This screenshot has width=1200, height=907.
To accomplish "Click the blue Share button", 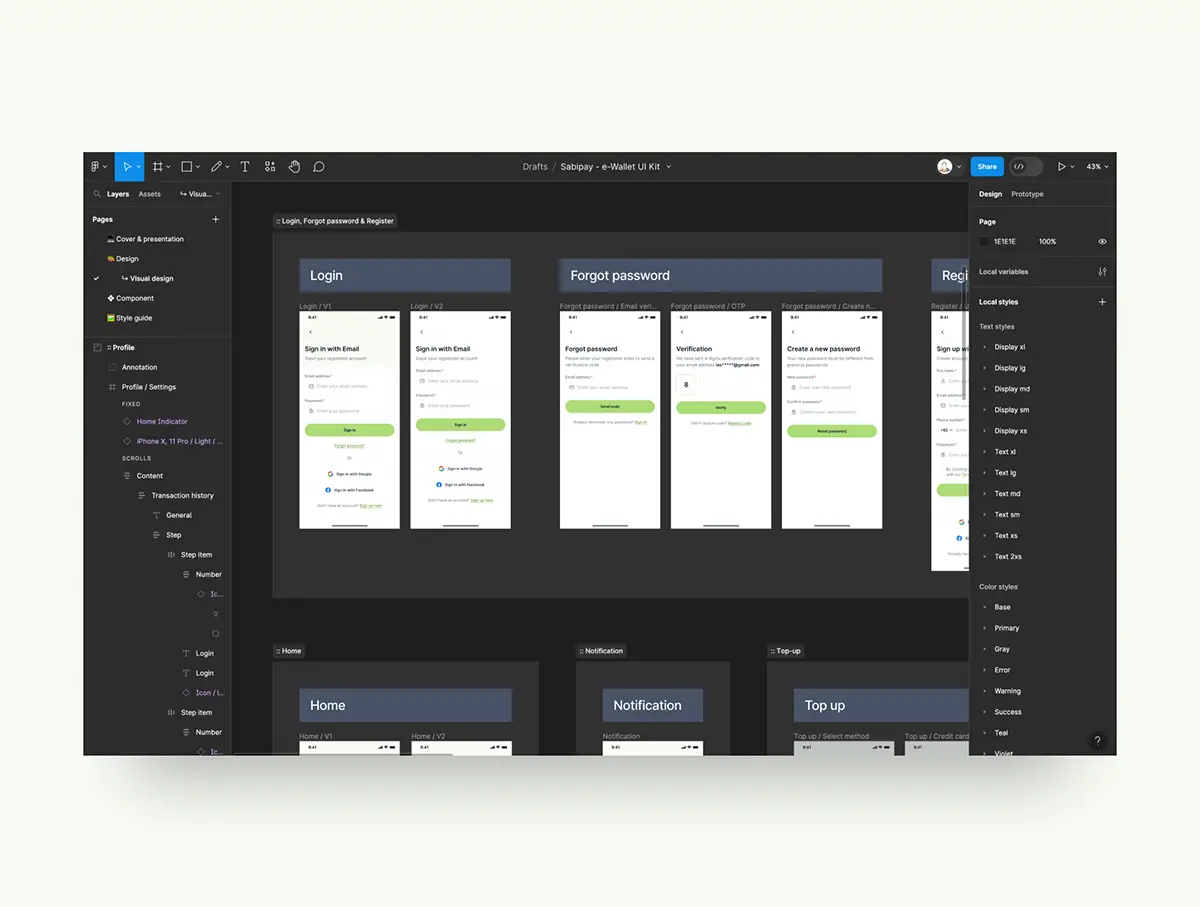I will click(x=987, y=167).
